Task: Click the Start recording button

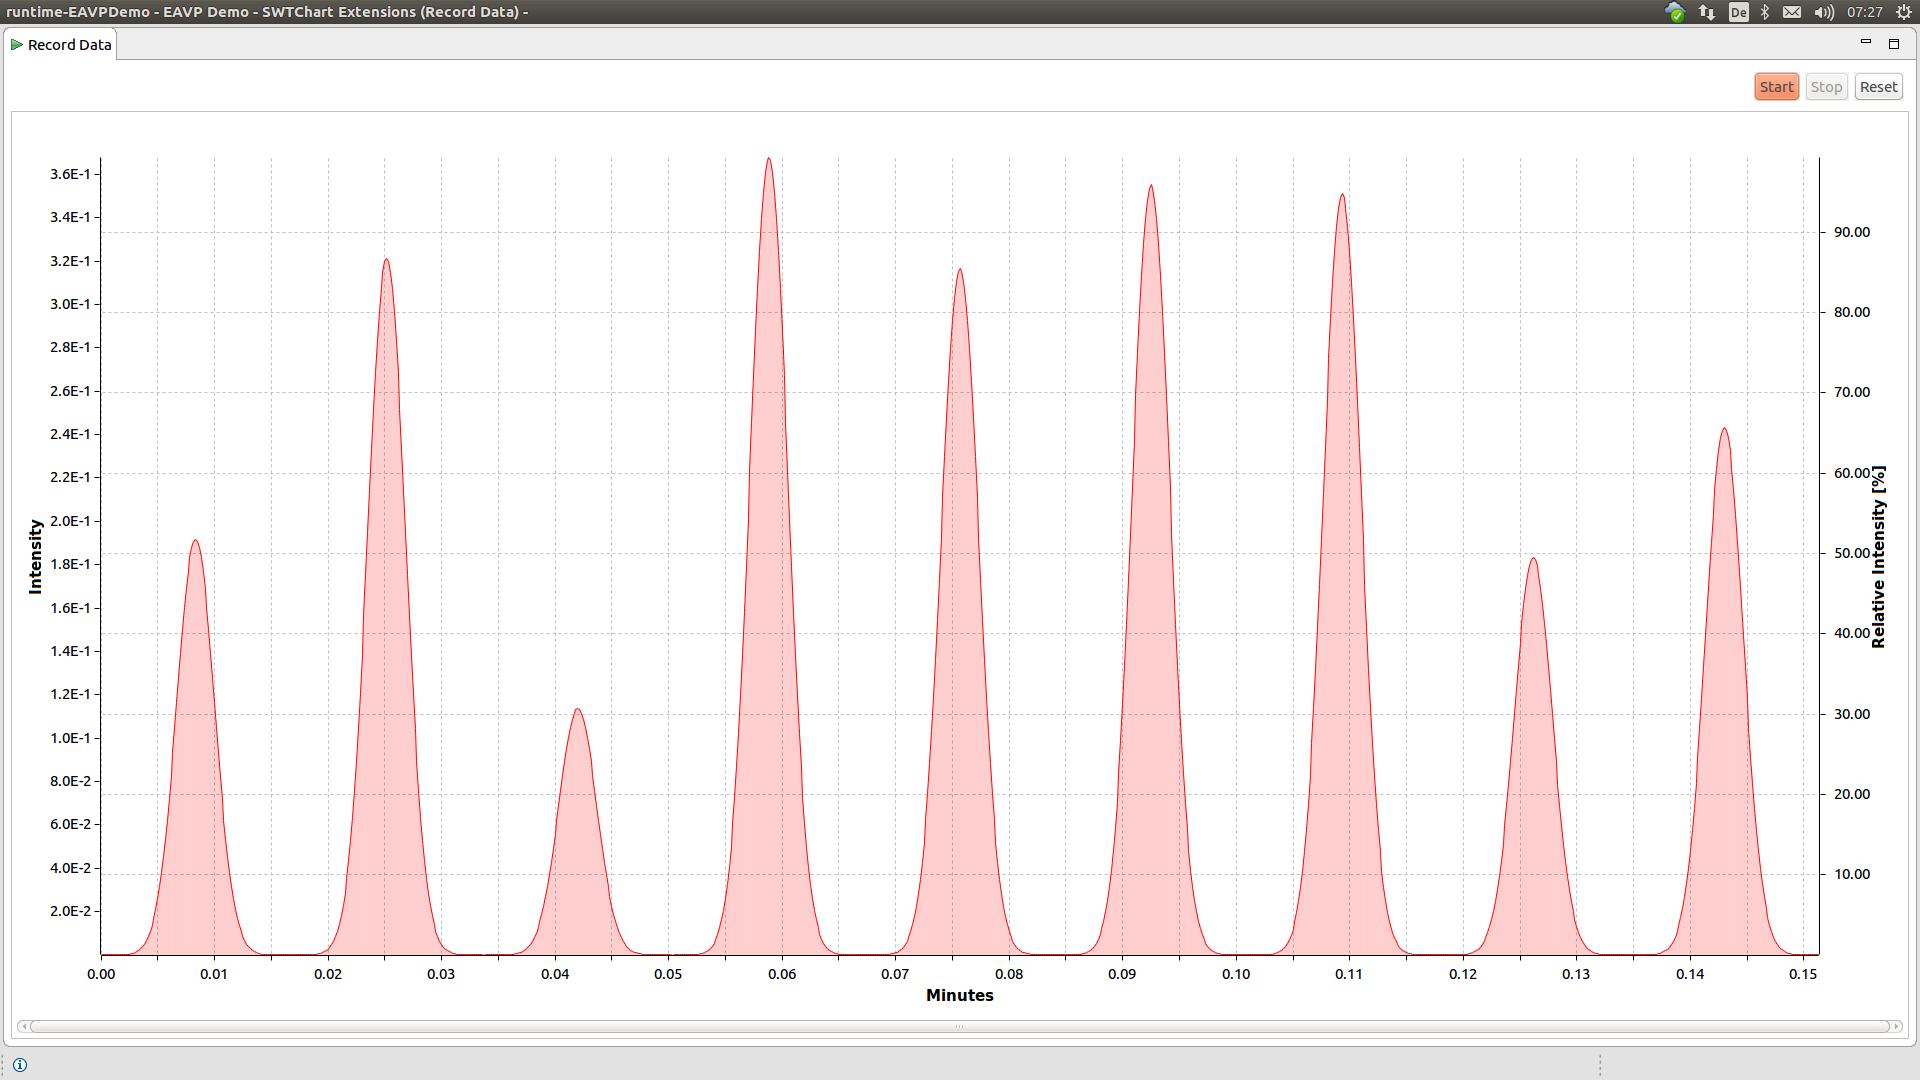Action: 1776,87
